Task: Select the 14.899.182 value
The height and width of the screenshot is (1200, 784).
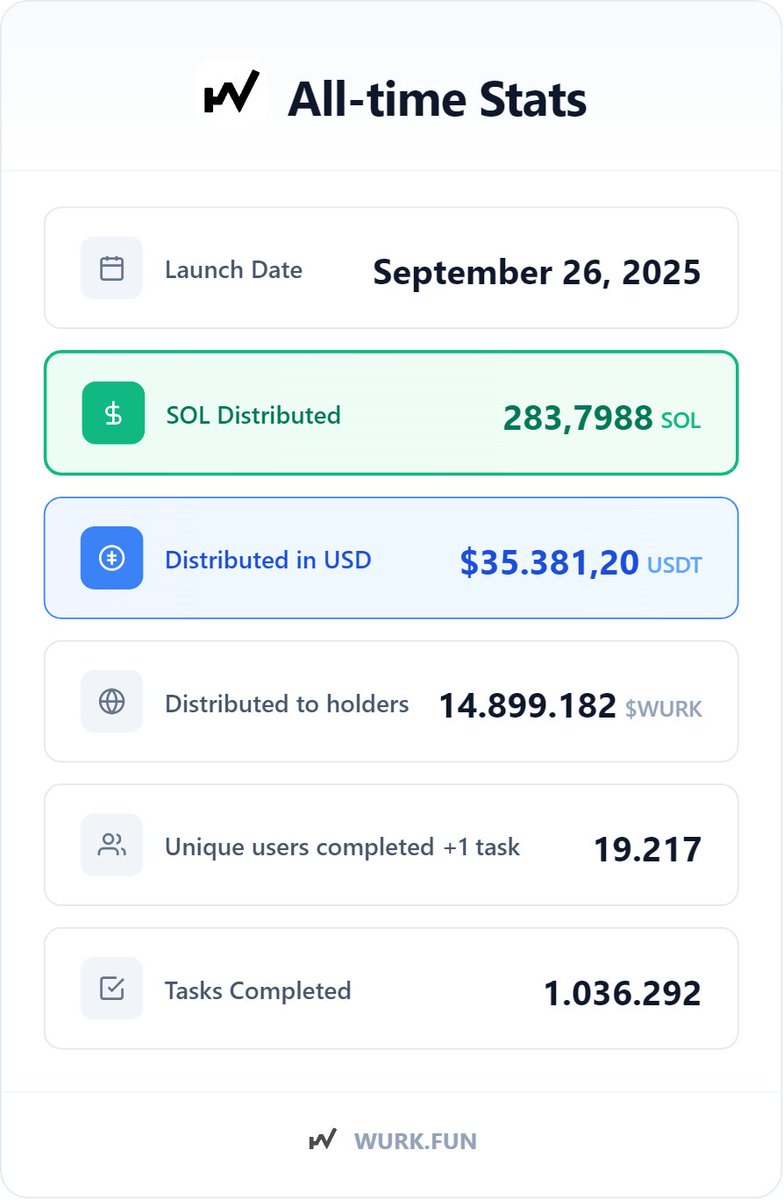Action: point(528,706)
